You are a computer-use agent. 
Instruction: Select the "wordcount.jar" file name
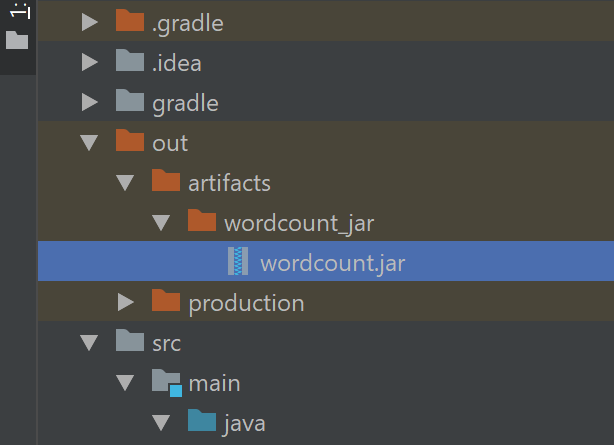tap(333, 263)
